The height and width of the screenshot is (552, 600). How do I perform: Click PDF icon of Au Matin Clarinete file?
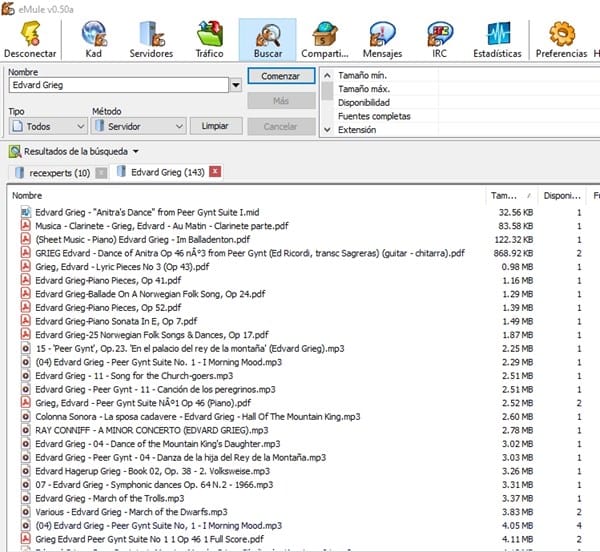26,226
